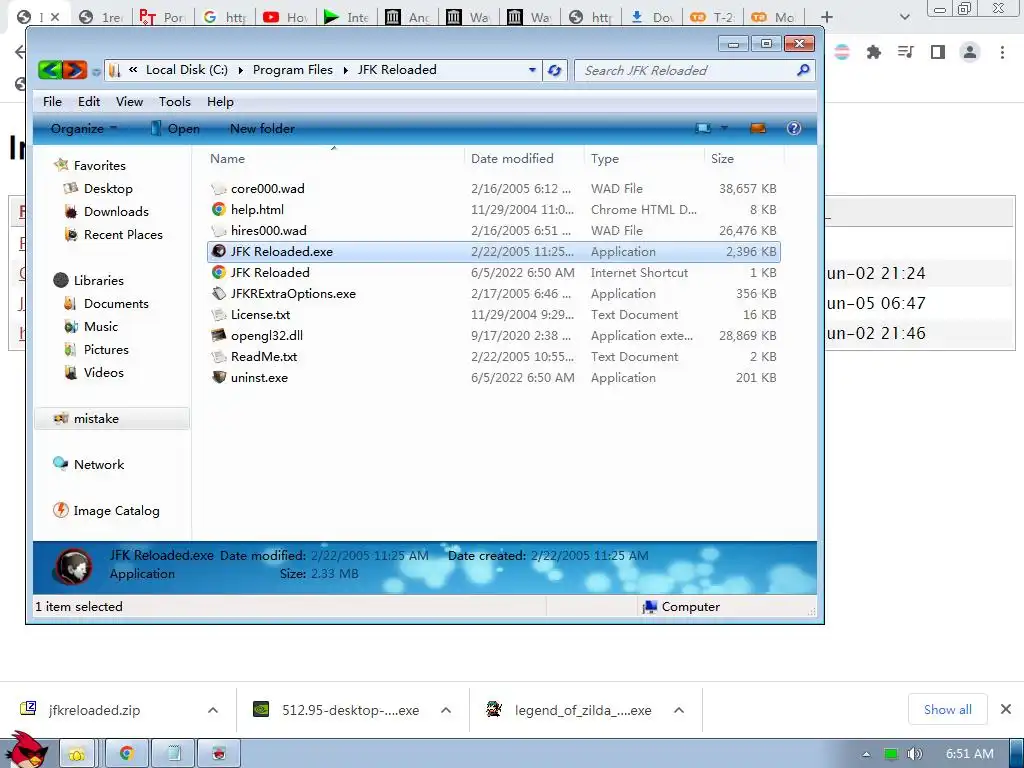Open Recent Places in navigation pane

[x=123, y=234]
